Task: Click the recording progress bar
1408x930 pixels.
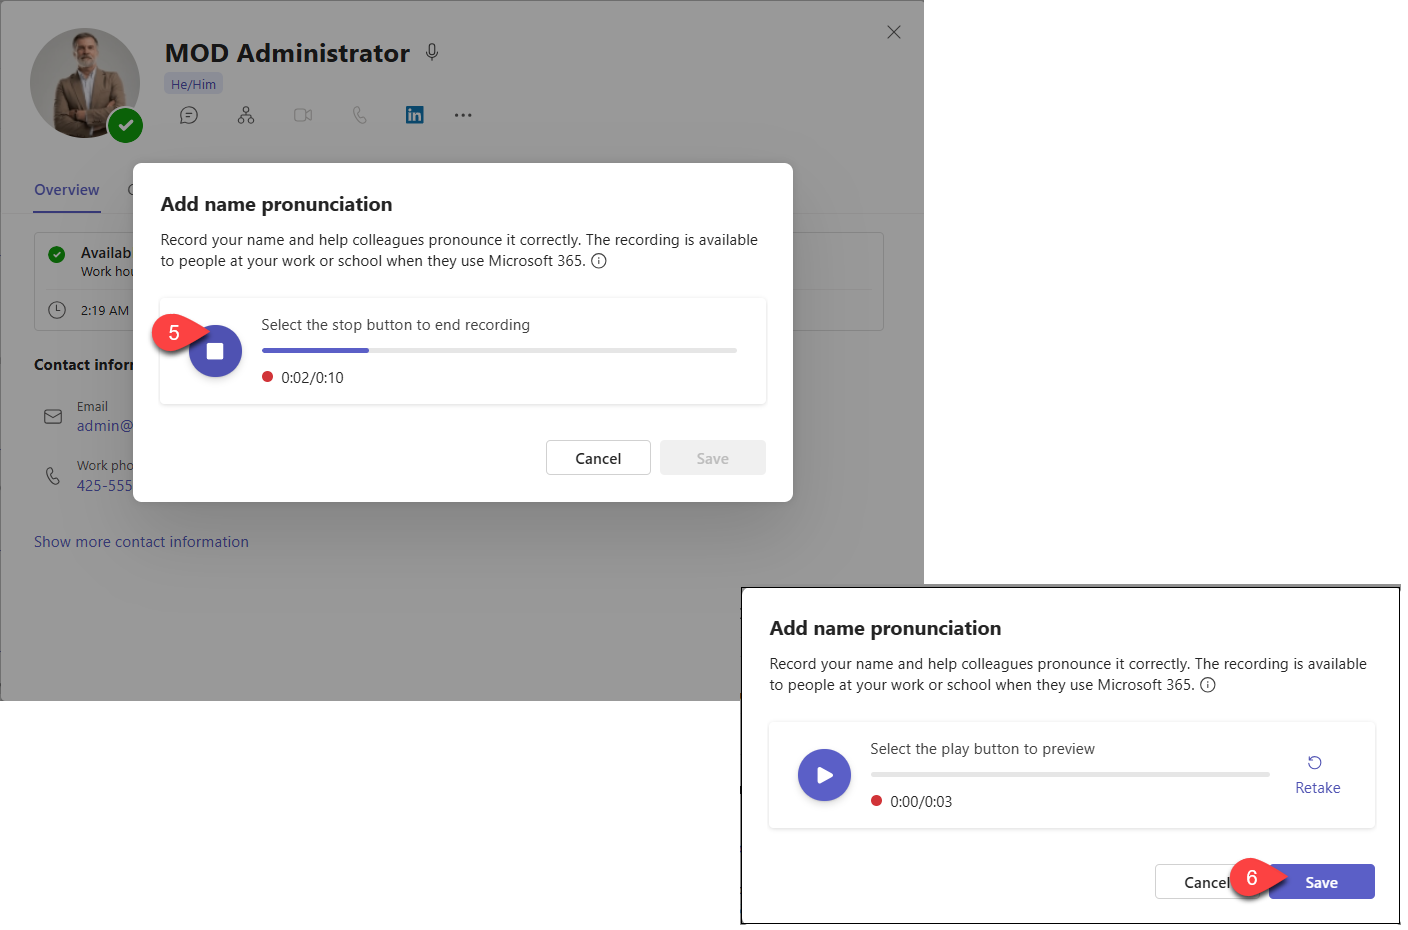Action: point(498,350)
